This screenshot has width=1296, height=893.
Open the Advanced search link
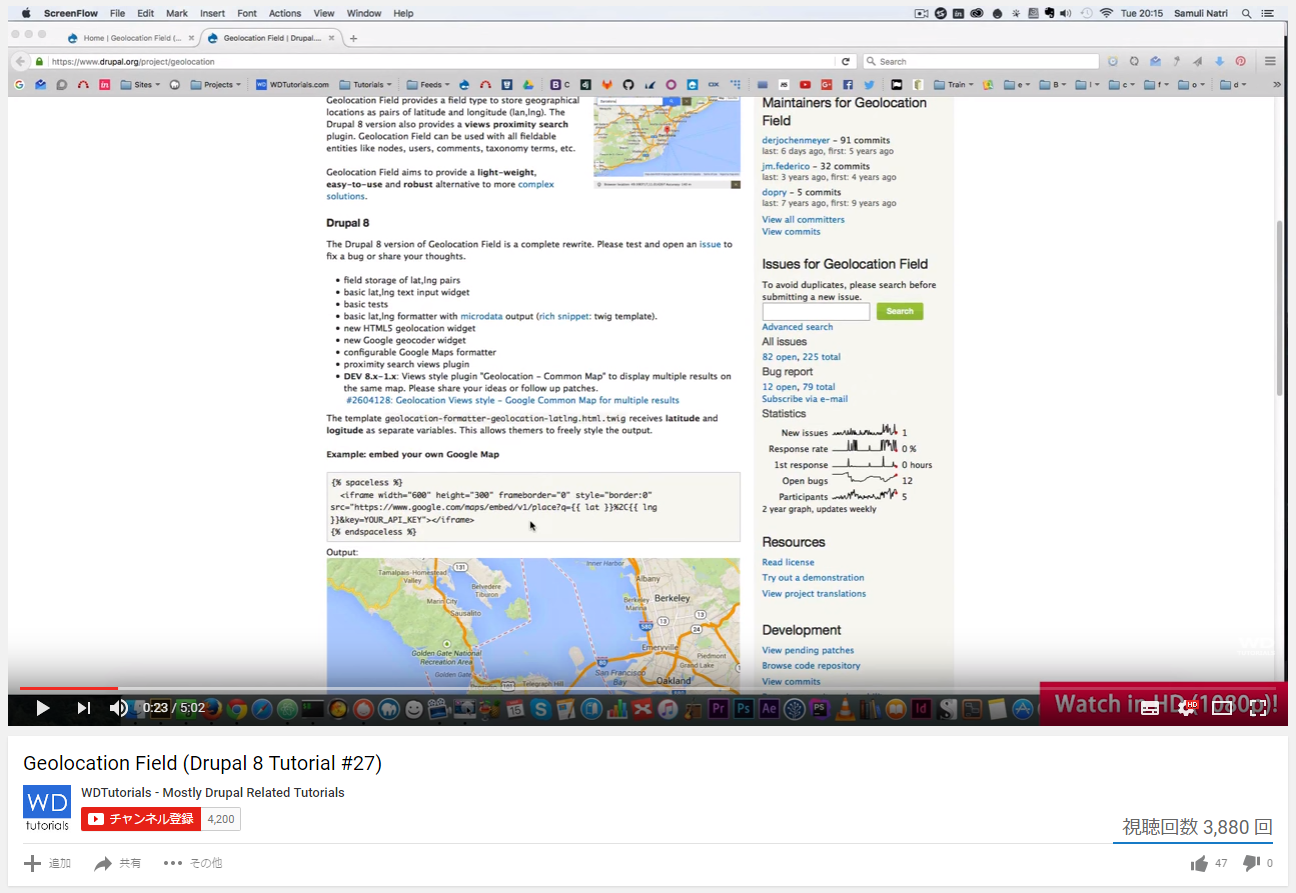(x=797, y=327)
